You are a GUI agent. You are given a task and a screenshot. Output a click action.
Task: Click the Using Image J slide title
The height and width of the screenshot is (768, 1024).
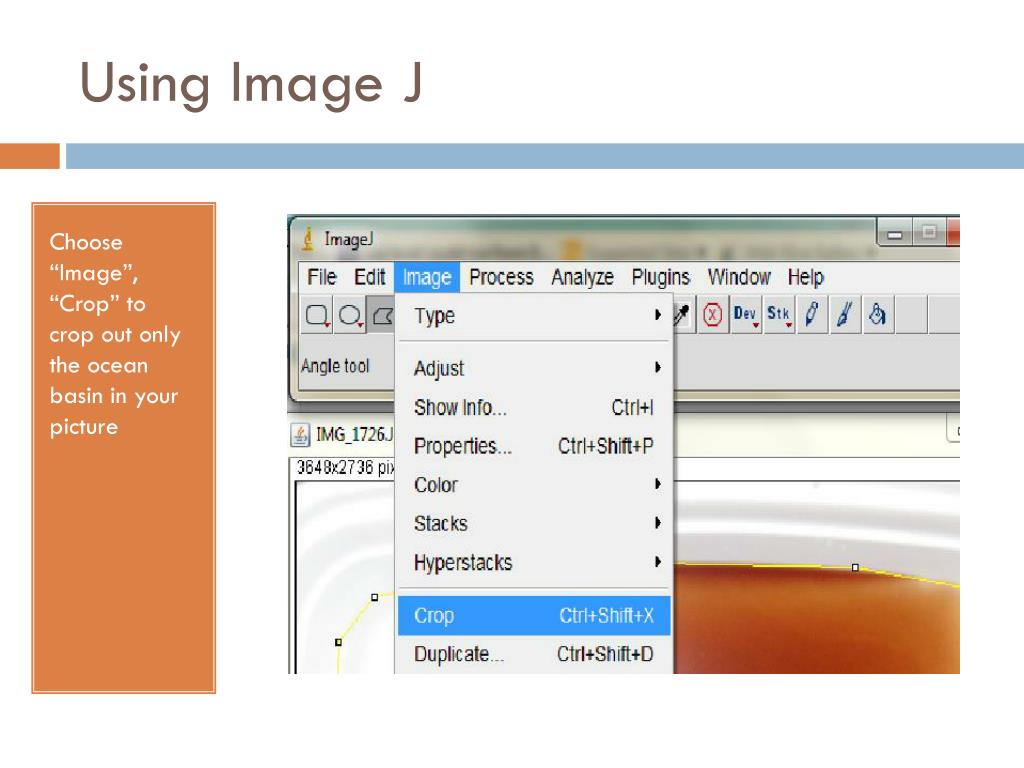click(251, 84)
